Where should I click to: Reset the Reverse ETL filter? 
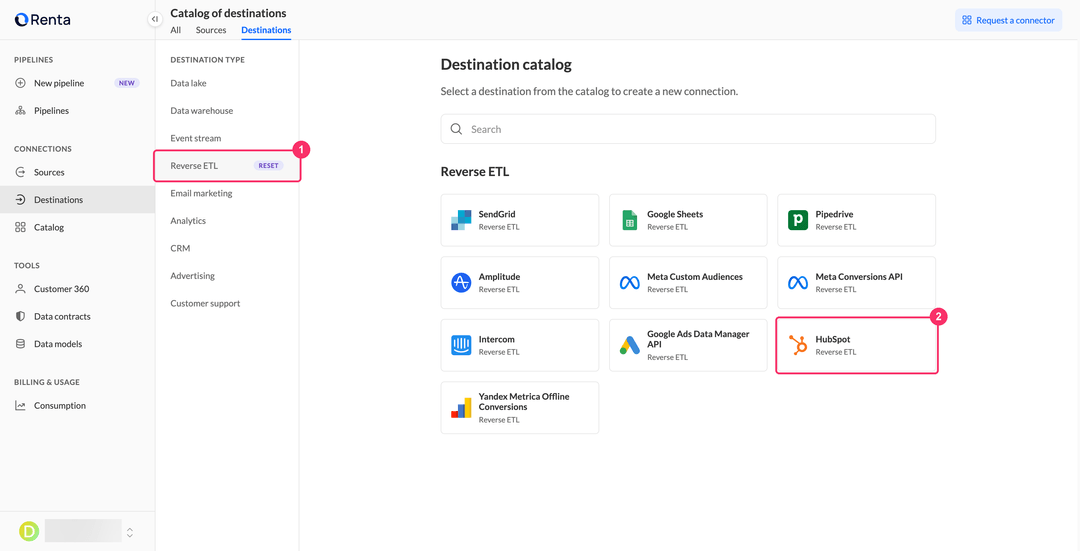click(269, 166)
